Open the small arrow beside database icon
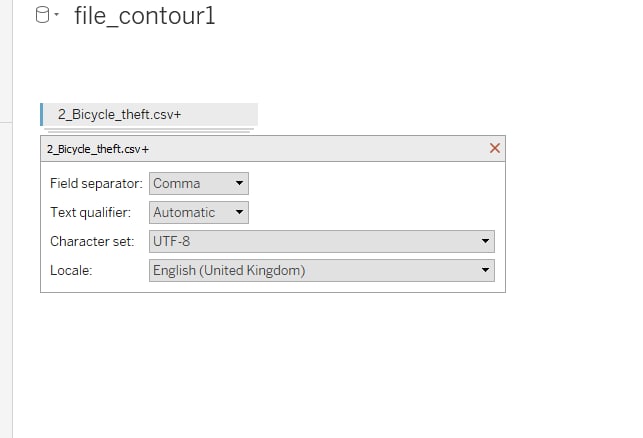The width and height of the screenshot is (643, 438). pos(57,14)
